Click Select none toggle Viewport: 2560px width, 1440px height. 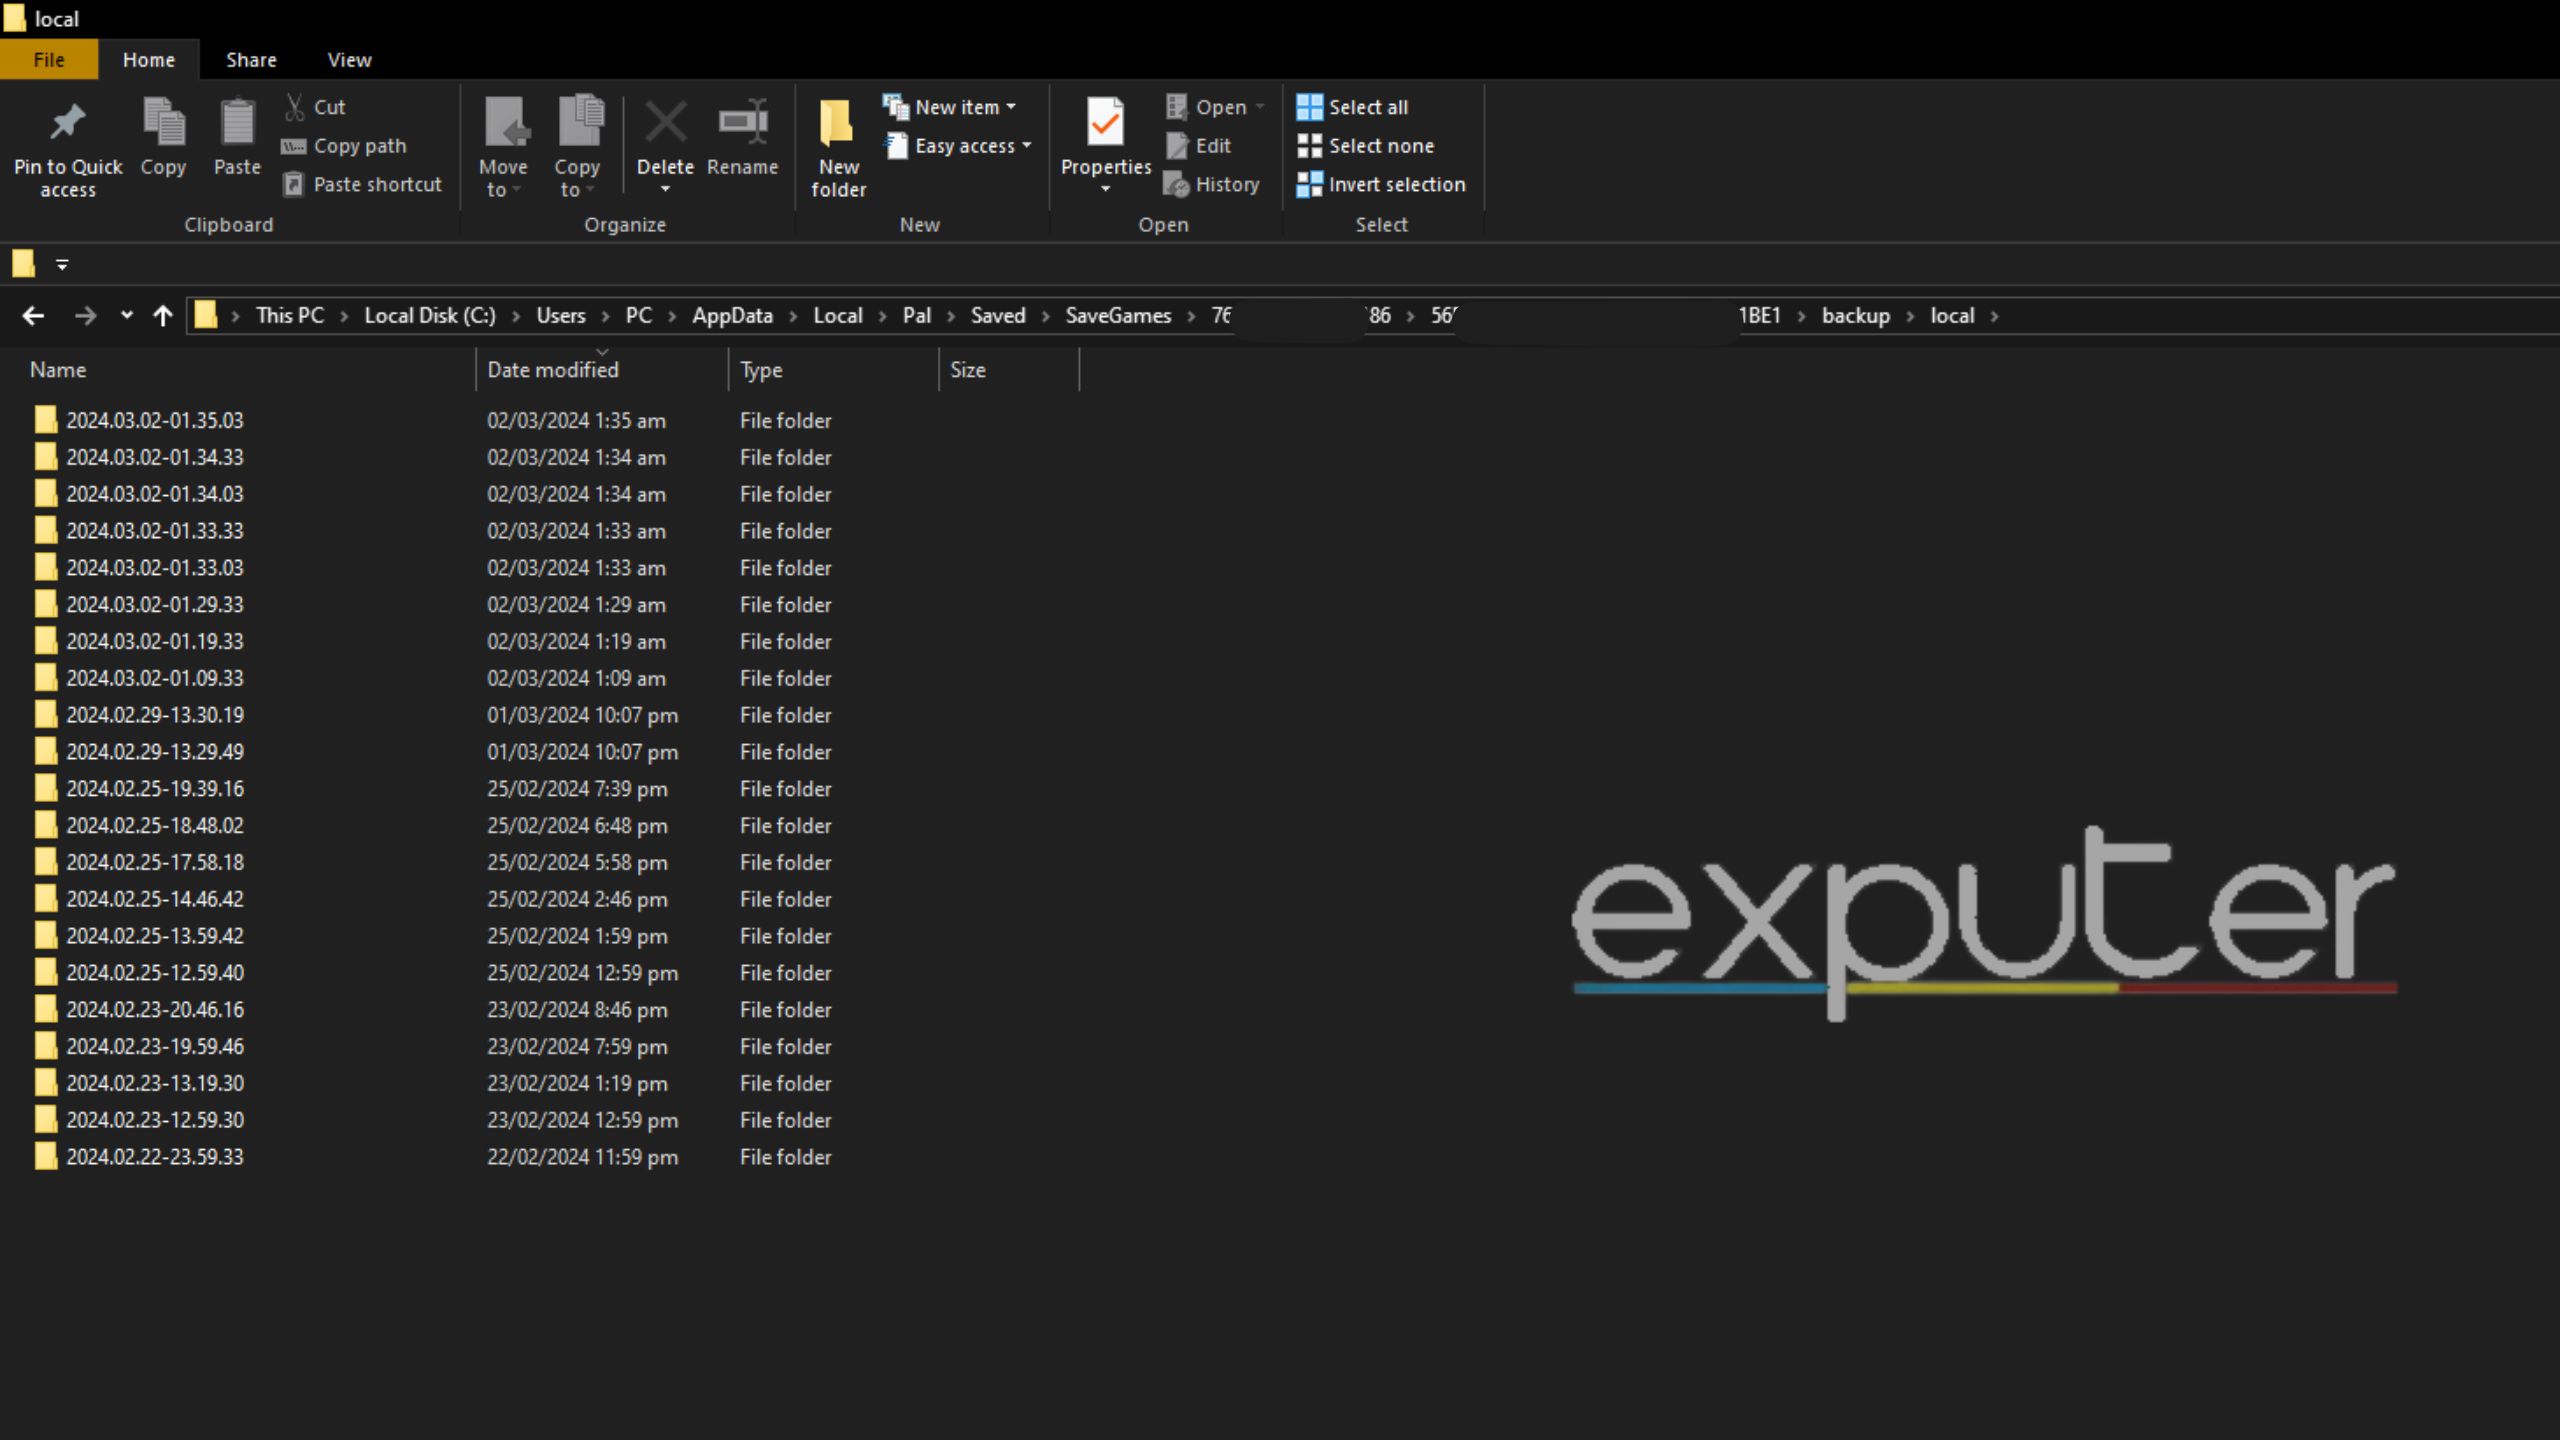[1382, 144]
